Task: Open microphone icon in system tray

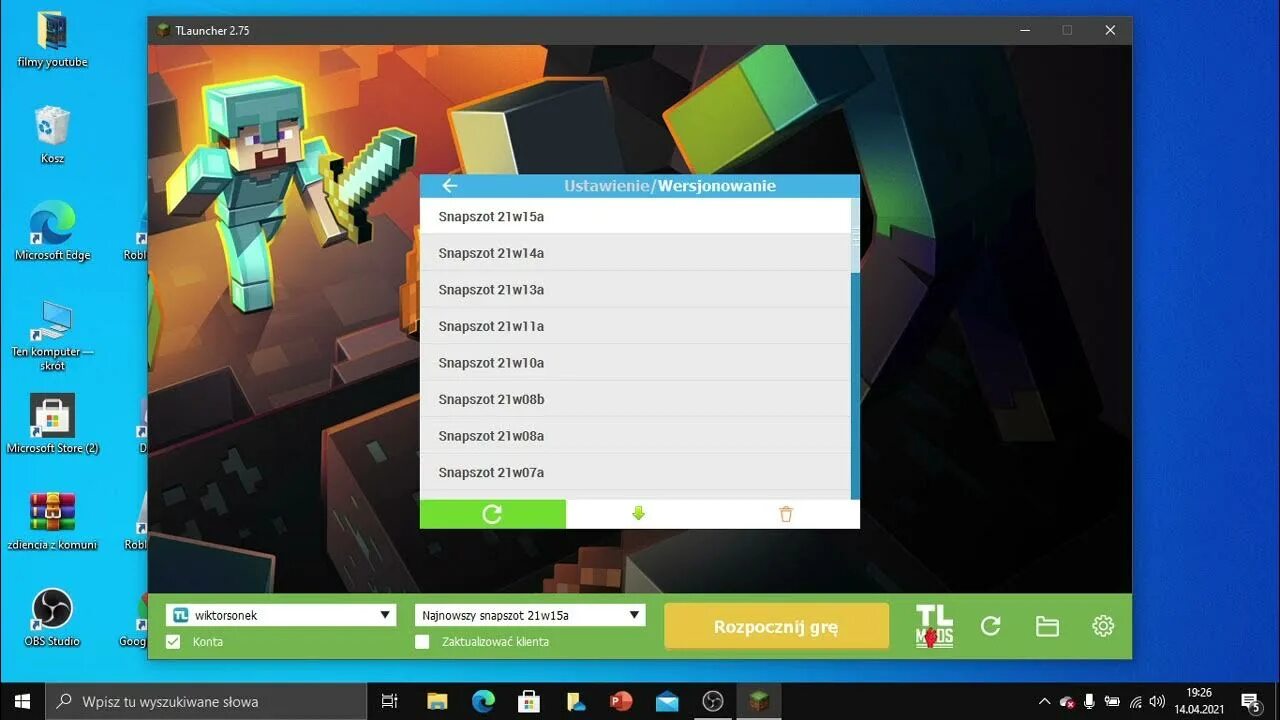Action: click(1089, 701)
